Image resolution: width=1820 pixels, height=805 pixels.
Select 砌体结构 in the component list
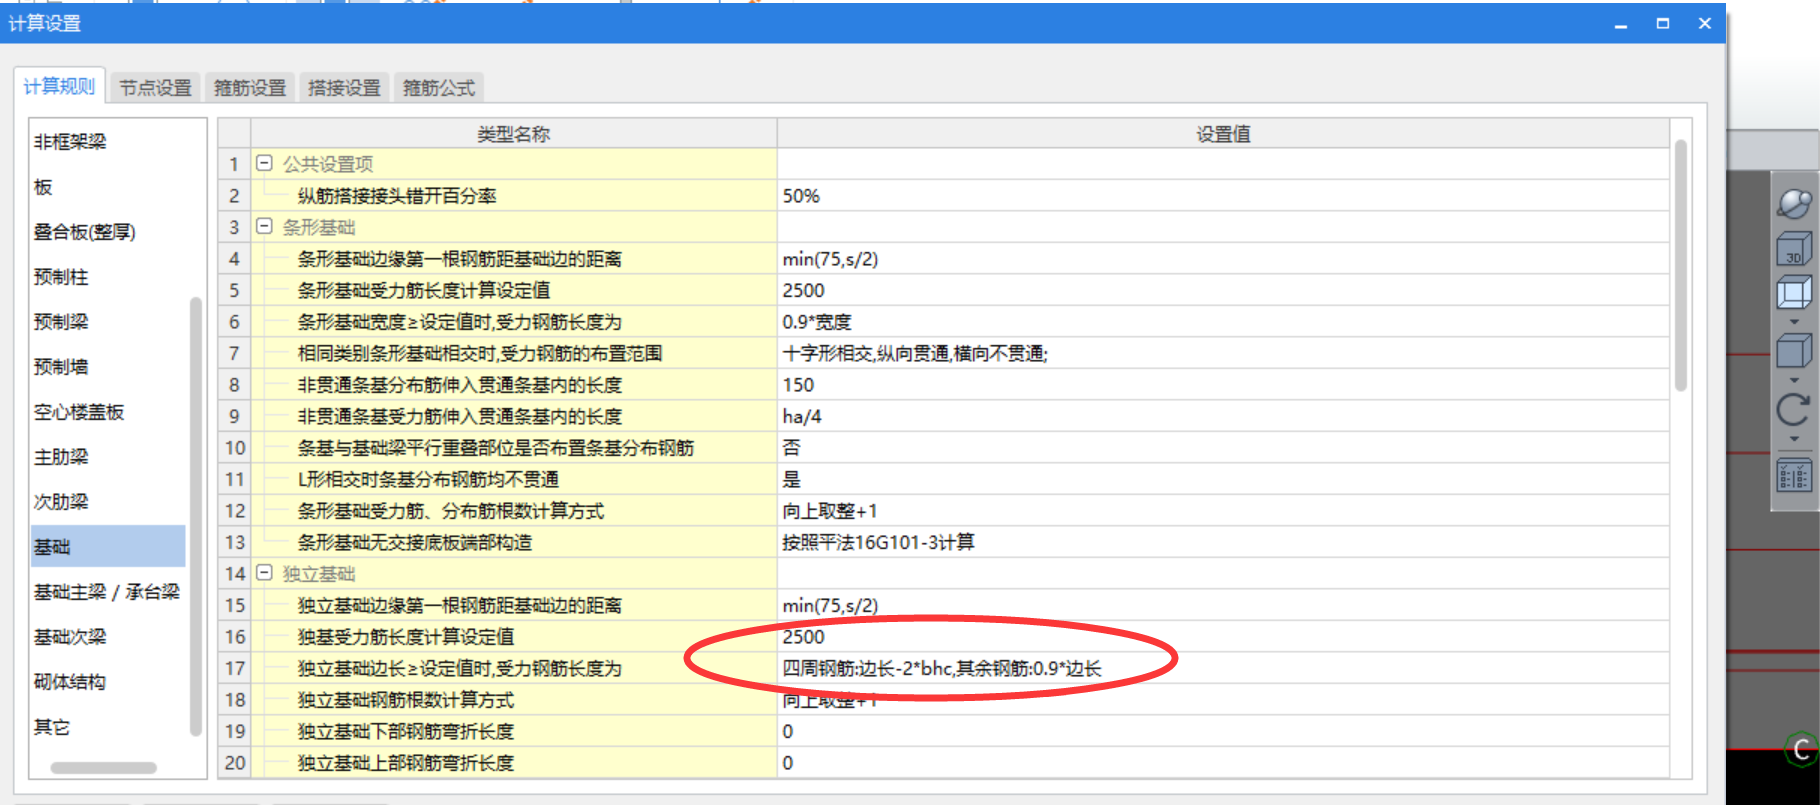click(x=70, y=682)
